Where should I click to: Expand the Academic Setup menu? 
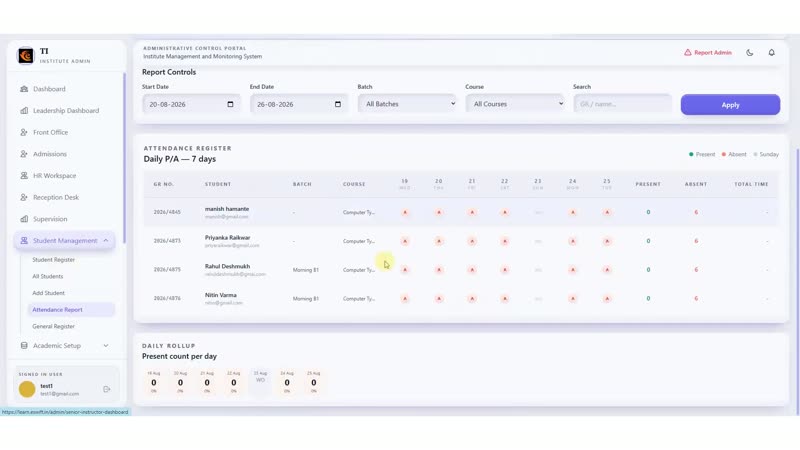click(x=64, y=345)
